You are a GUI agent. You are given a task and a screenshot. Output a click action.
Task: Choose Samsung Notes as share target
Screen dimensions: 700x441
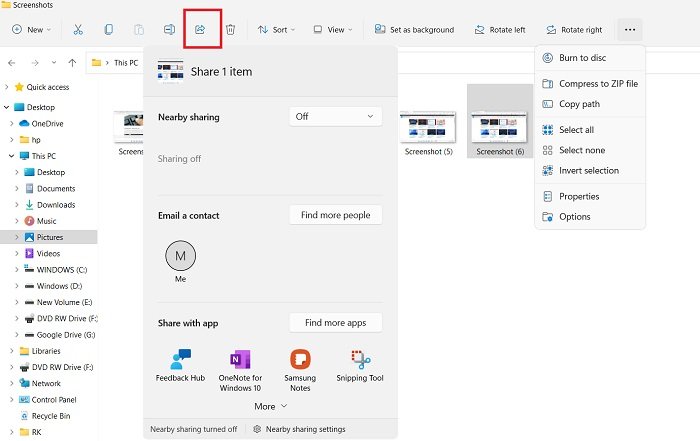[300, 366]
